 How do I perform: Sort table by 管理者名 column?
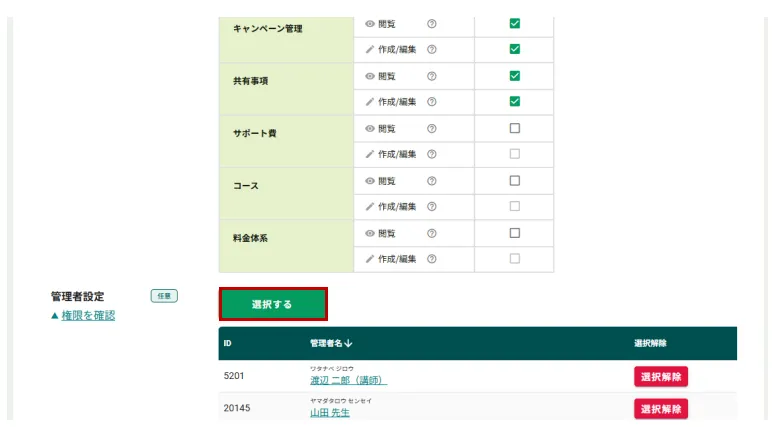point(331,343)
